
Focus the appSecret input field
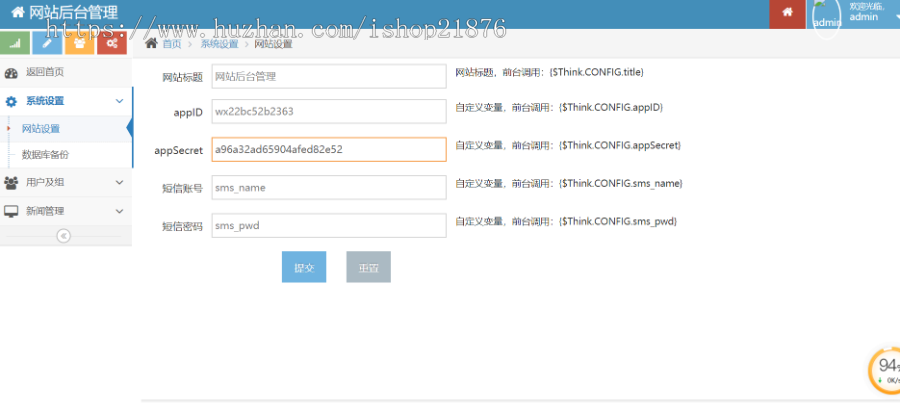click(x=329, y=149)
